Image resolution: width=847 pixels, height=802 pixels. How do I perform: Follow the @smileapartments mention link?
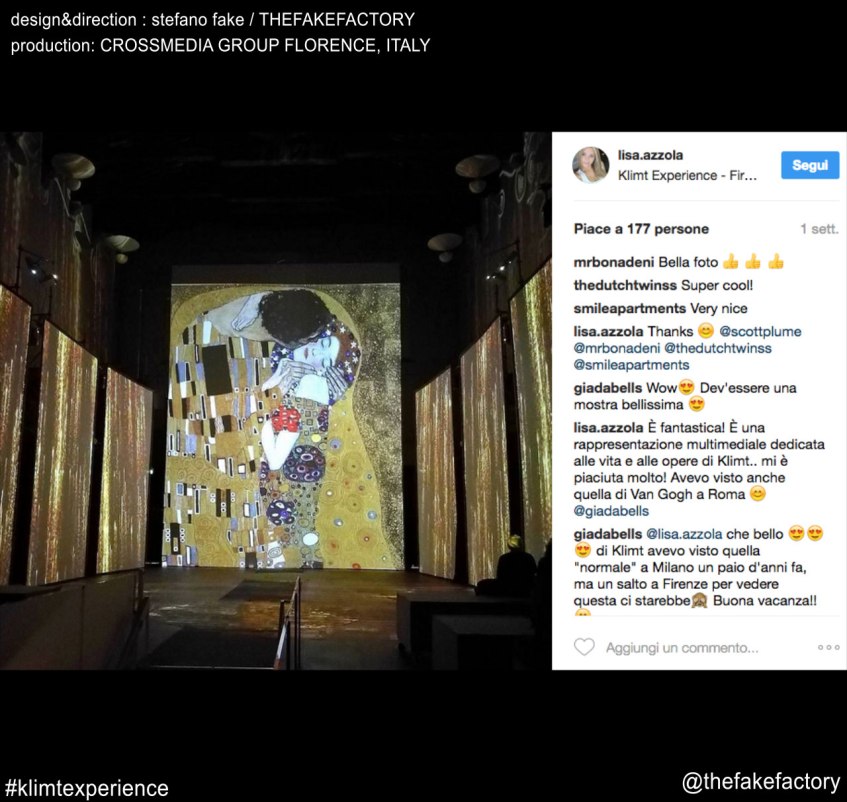(631, 365)
